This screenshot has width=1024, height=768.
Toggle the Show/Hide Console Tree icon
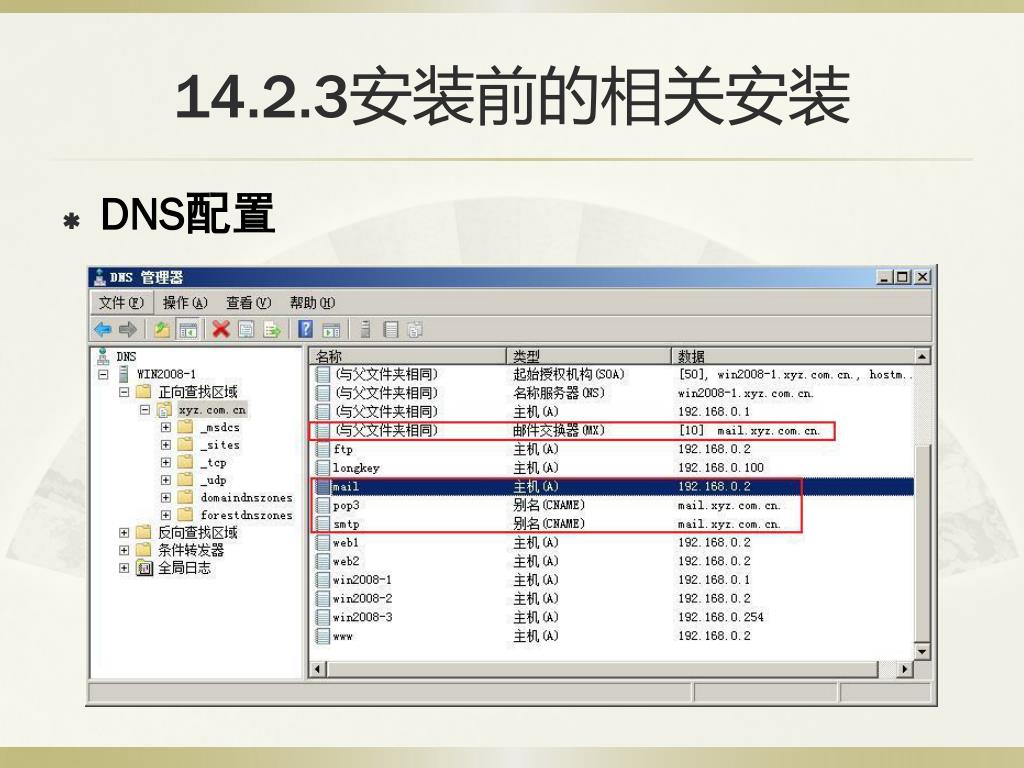(x=188, y=330)
